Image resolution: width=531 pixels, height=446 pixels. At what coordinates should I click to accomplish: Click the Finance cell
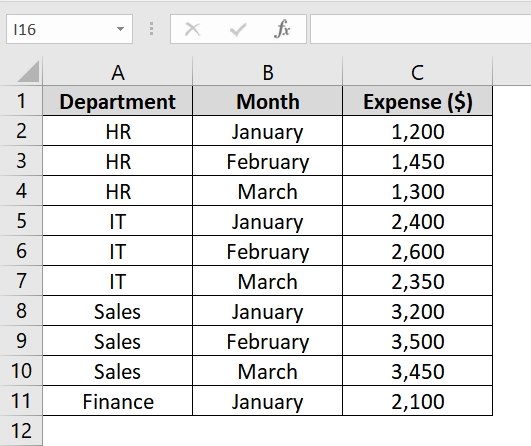click(x=118, y=401)
